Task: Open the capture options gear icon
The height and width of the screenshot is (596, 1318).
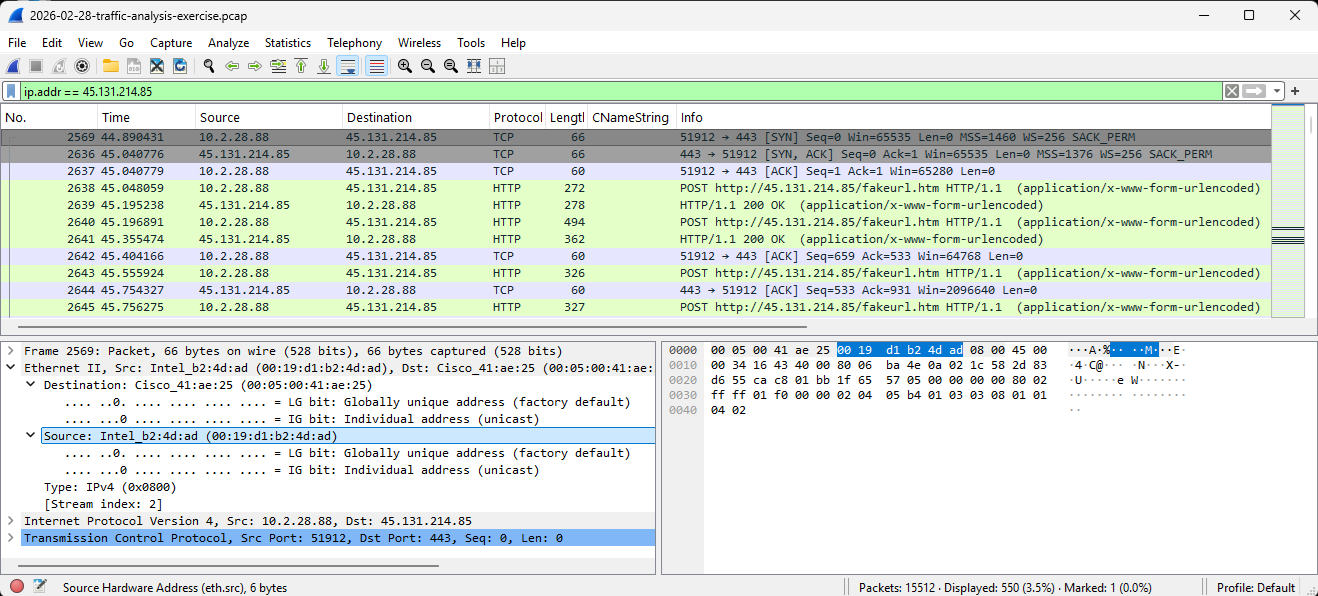Action: (82, 66)
